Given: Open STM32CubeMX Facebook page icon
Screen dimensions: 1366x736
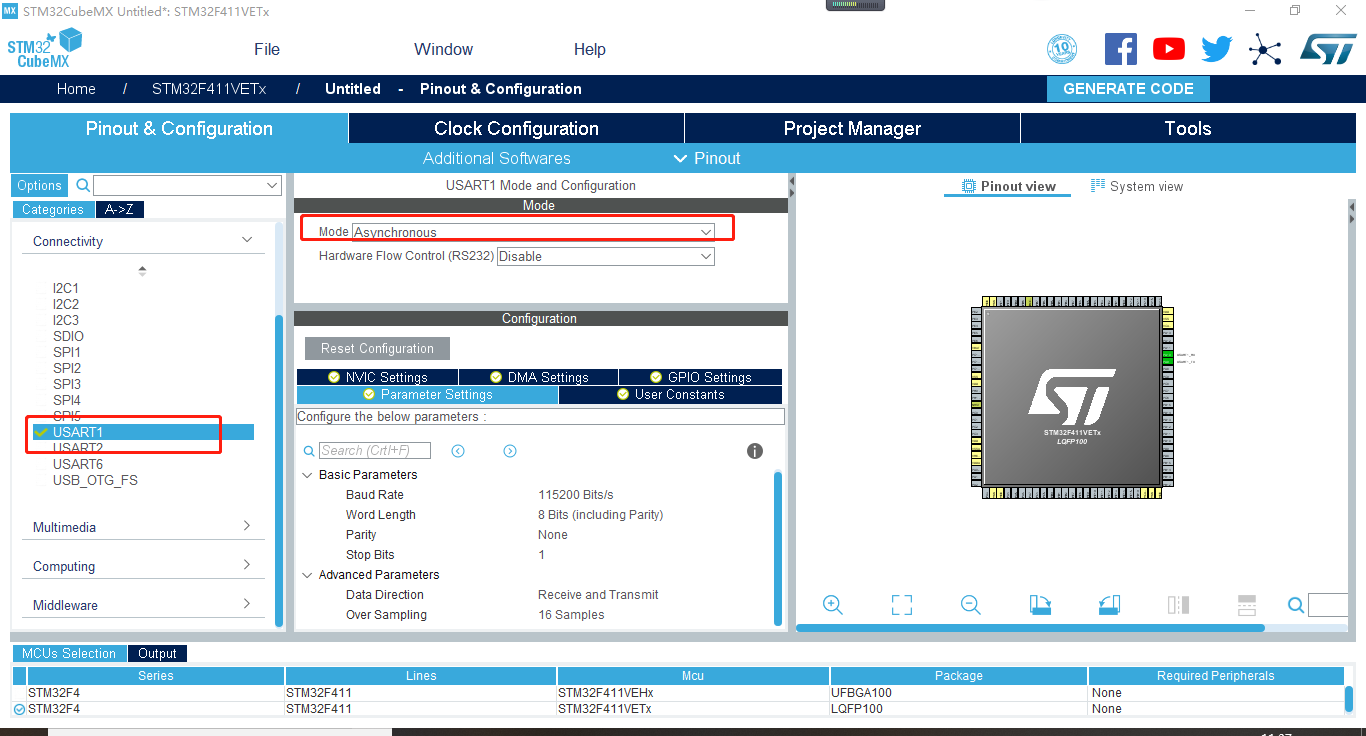Looking at the screenshot, I should (x=1121, y=48).
